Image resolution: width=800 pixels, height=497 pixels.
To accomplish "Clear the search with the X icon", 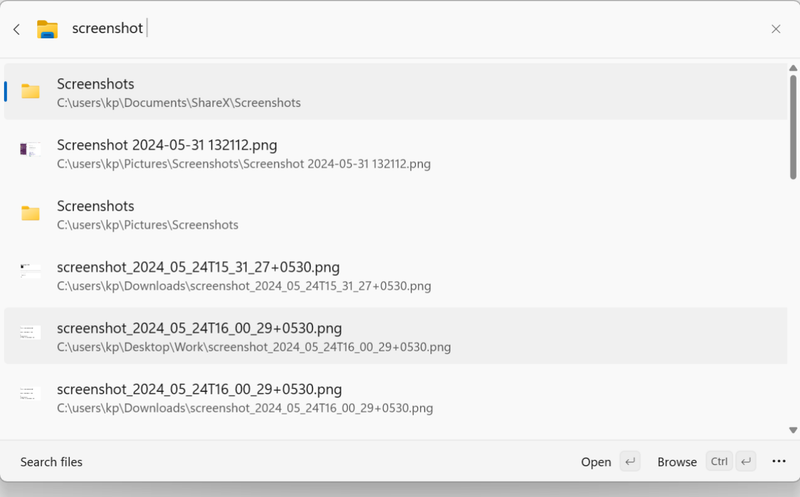I will [776, 30].
